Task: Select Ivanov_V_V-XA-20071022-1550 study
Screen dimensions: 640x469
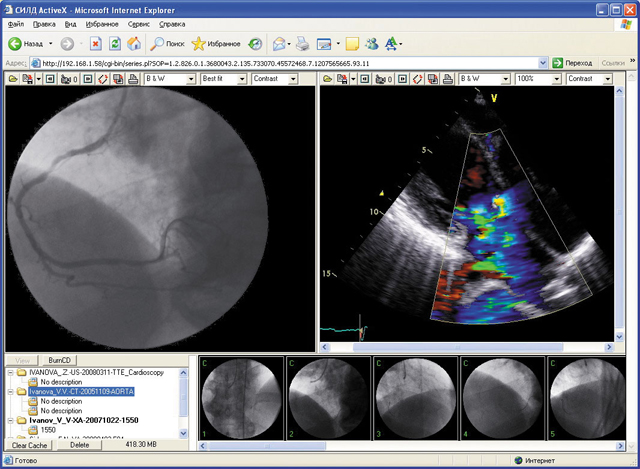Action: 84,420
